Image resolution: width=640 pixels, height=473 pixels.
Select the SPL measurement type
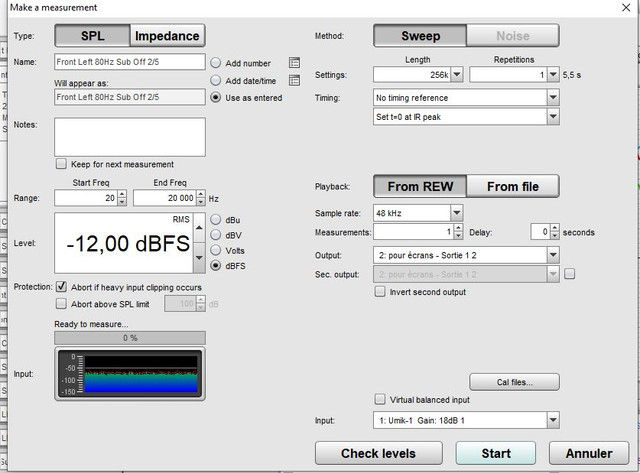click(93, 36)
